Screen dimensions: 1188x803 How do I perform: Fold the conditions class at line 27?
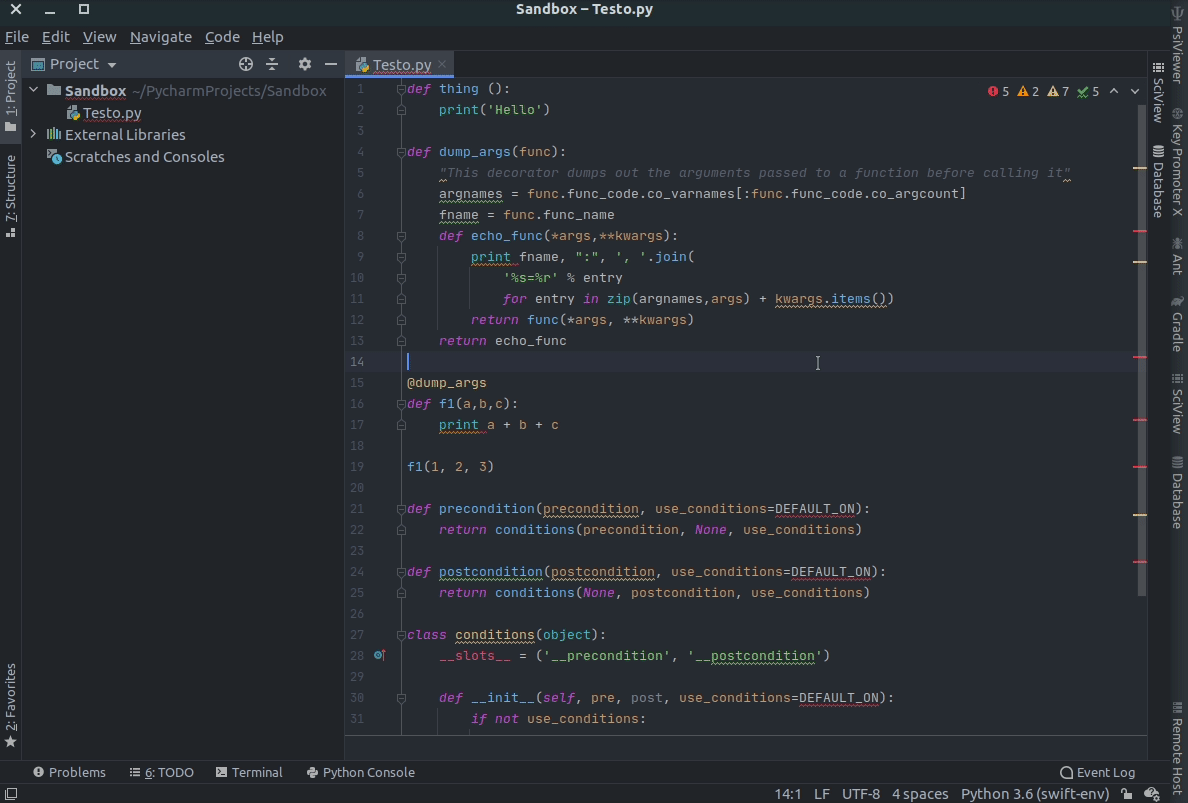402,635
